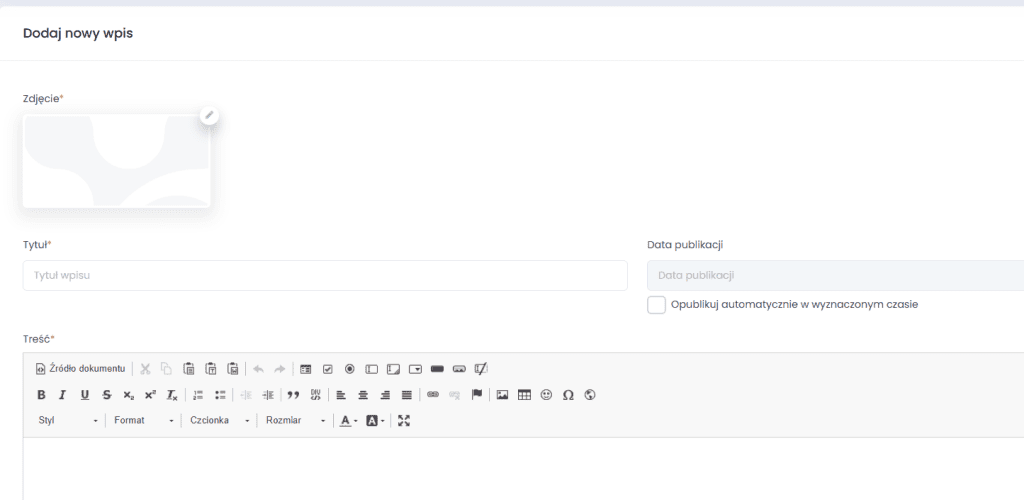Insert special character with Omega icon
Screen dimensions: 1024x500
(x=568, y=395)
